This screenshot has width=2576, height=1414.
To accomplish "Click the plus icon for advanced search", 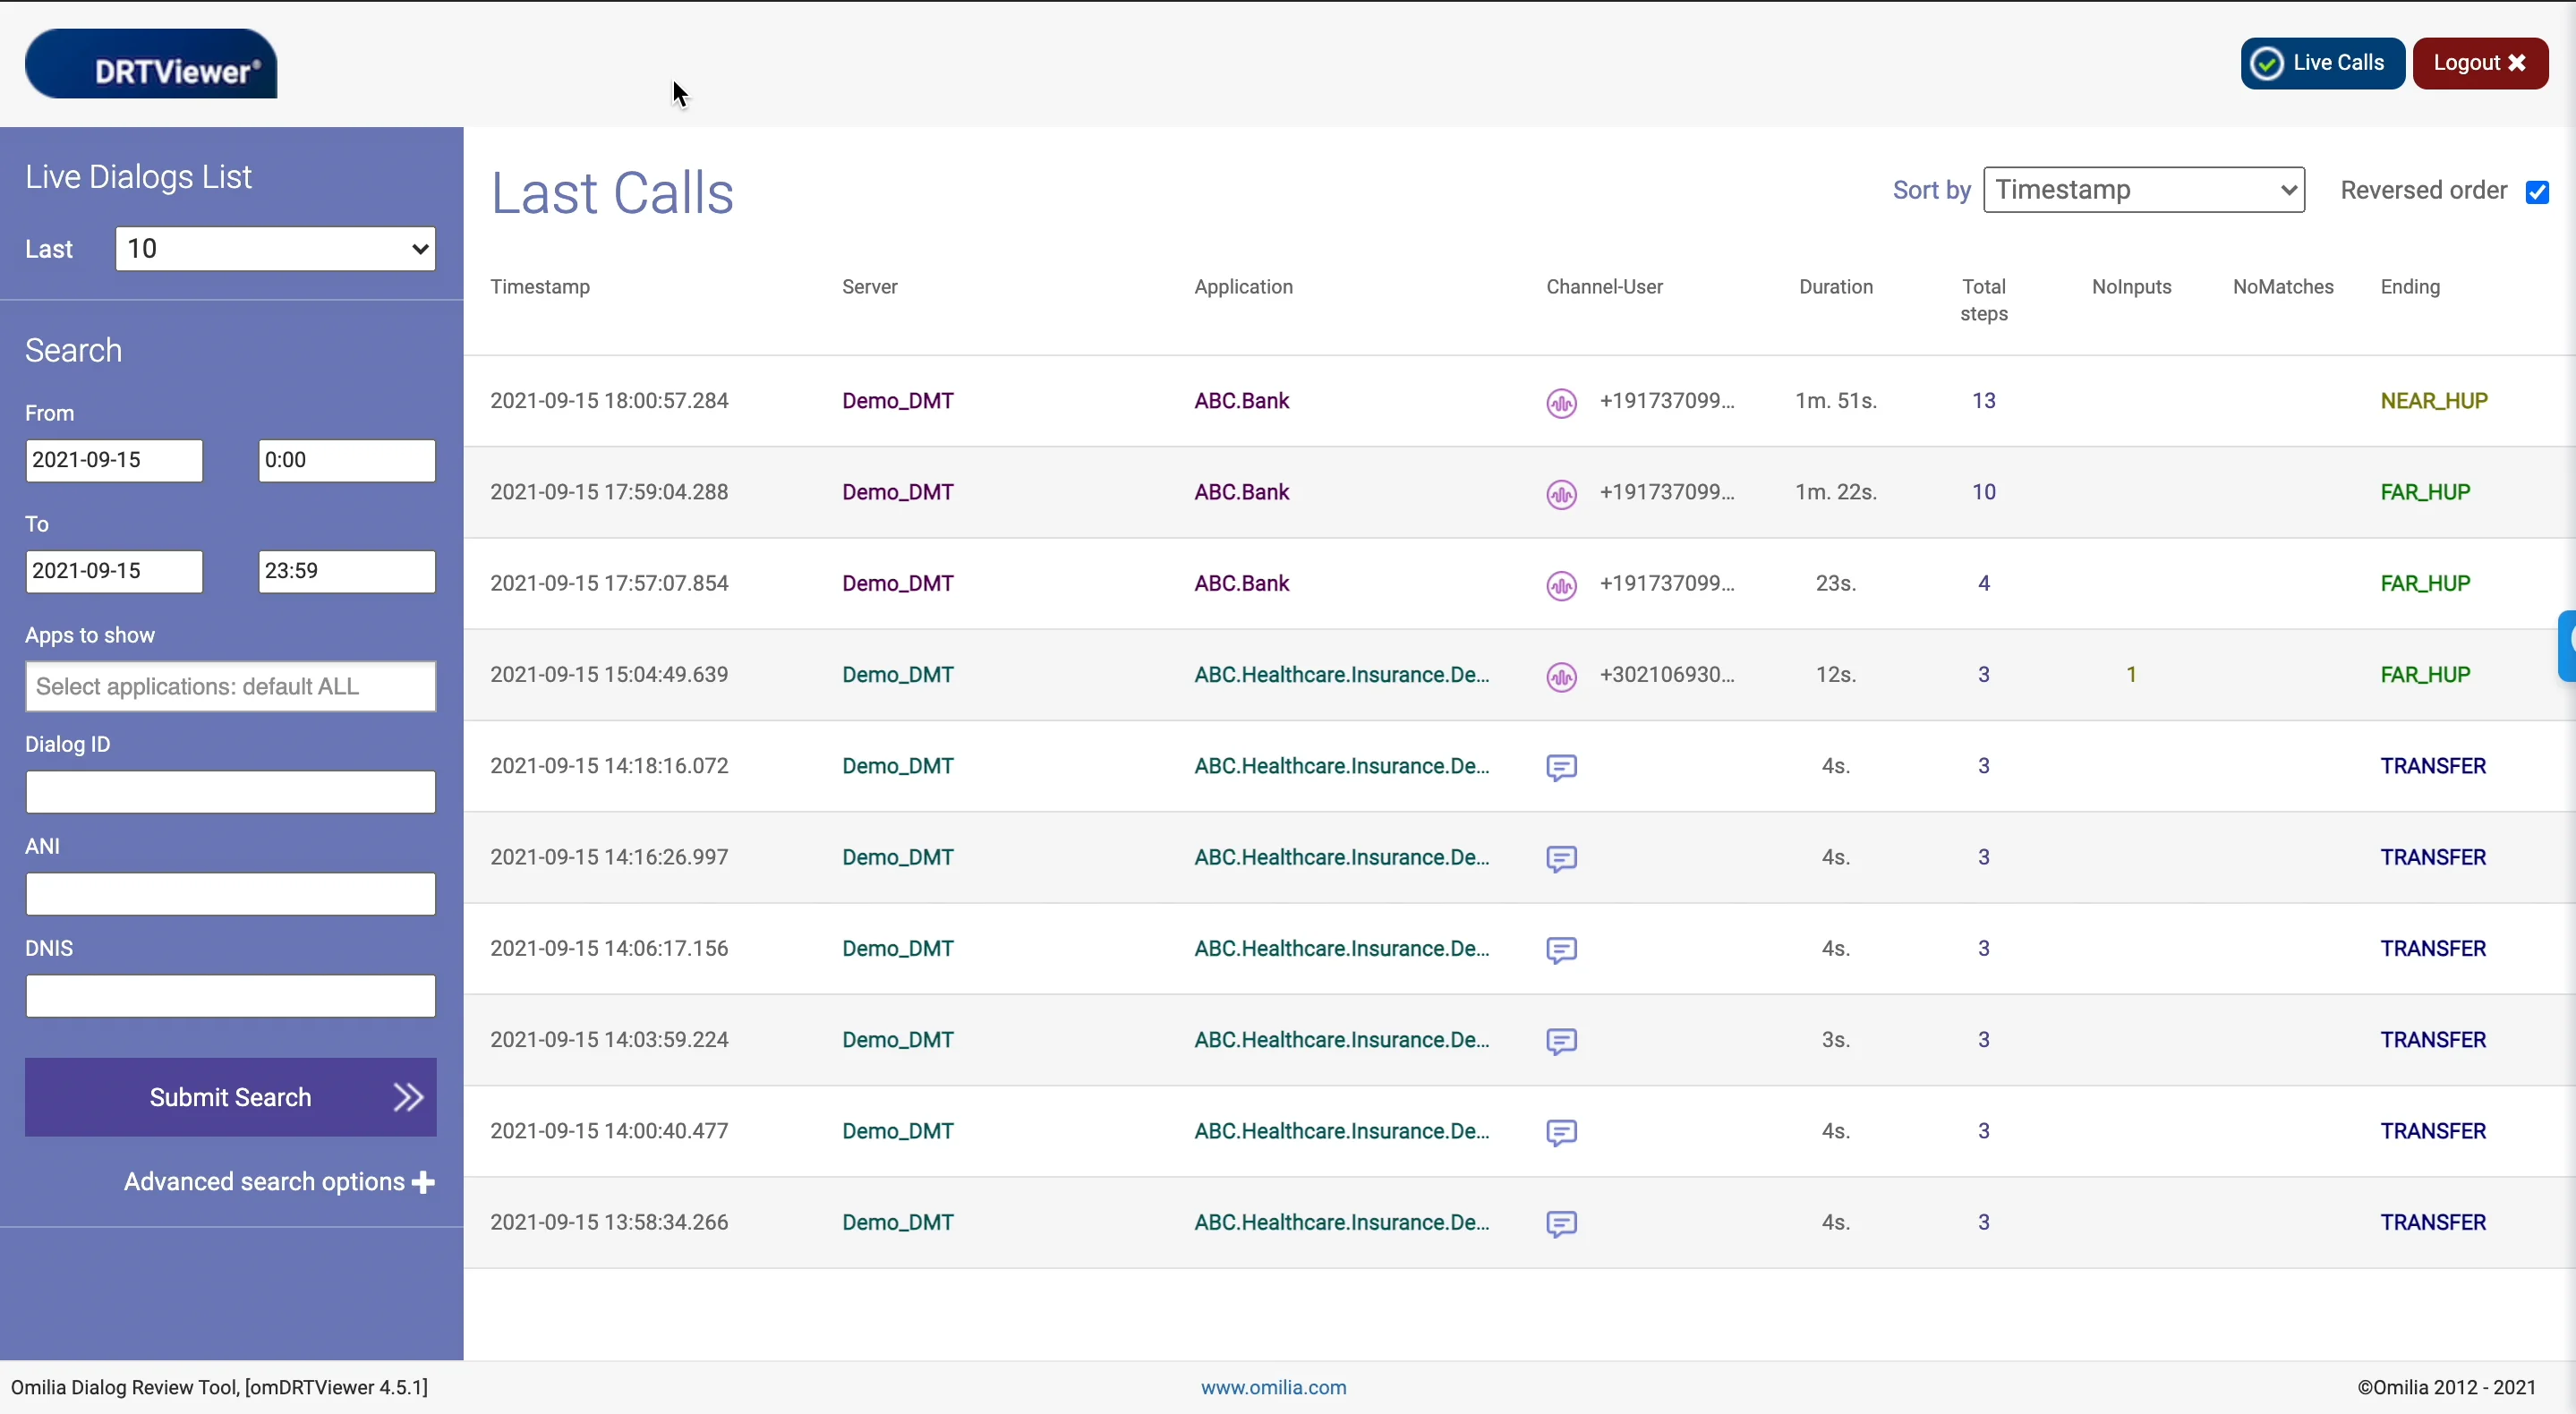I will [x=423, y=1182].
